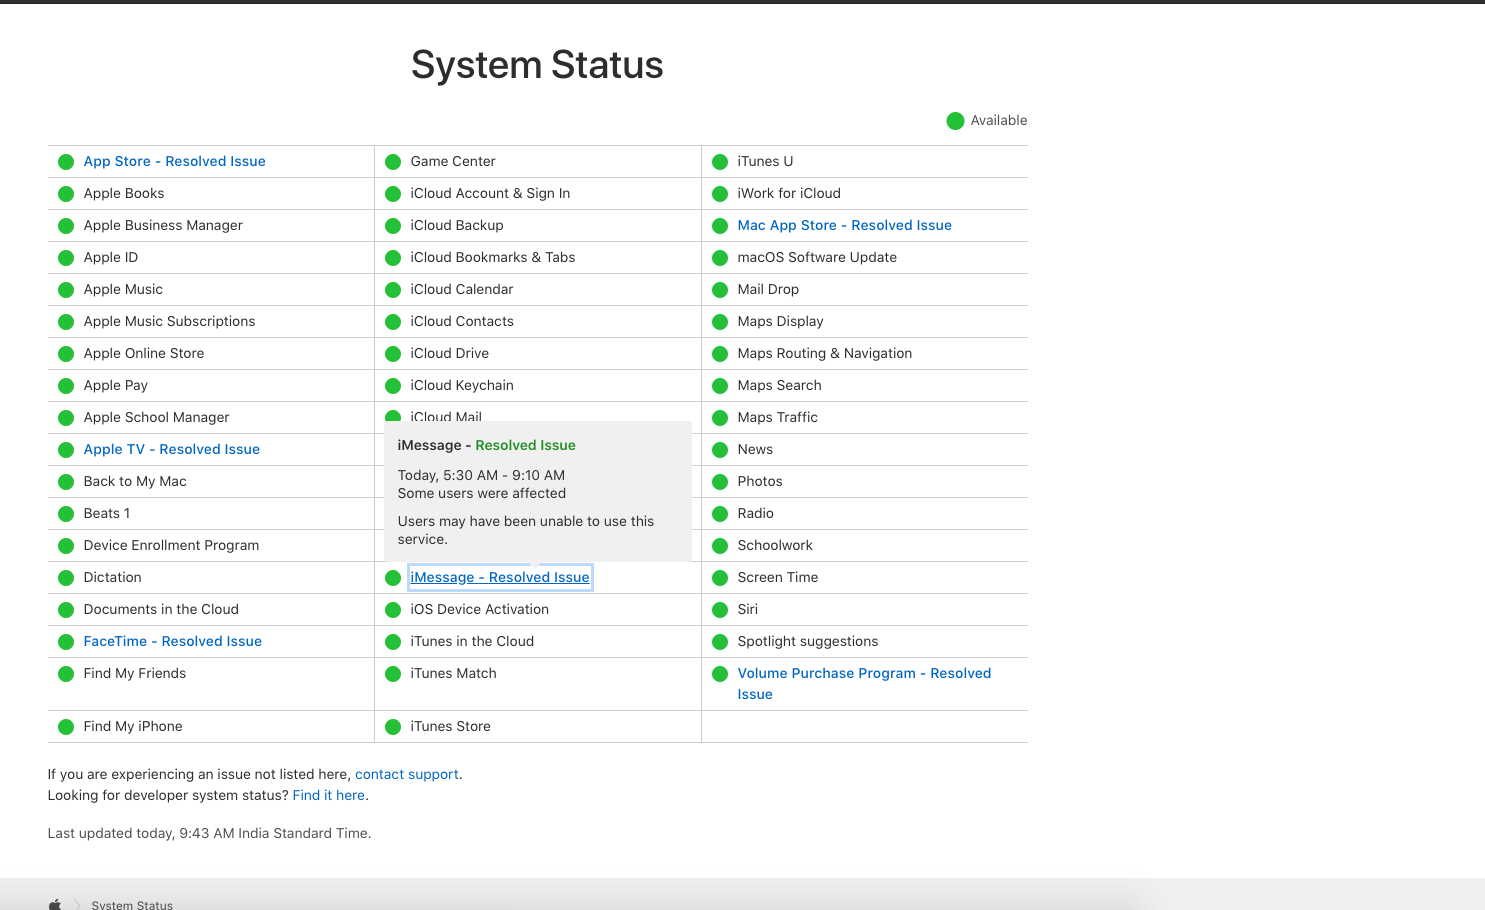1485x910 pixels.
Task: Select the status dot for iOS Device Activation
Action: click(393, 610)
